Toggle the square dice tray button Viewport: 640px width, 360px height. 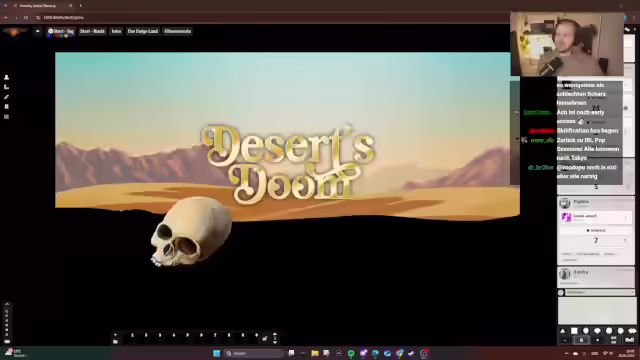574,331
